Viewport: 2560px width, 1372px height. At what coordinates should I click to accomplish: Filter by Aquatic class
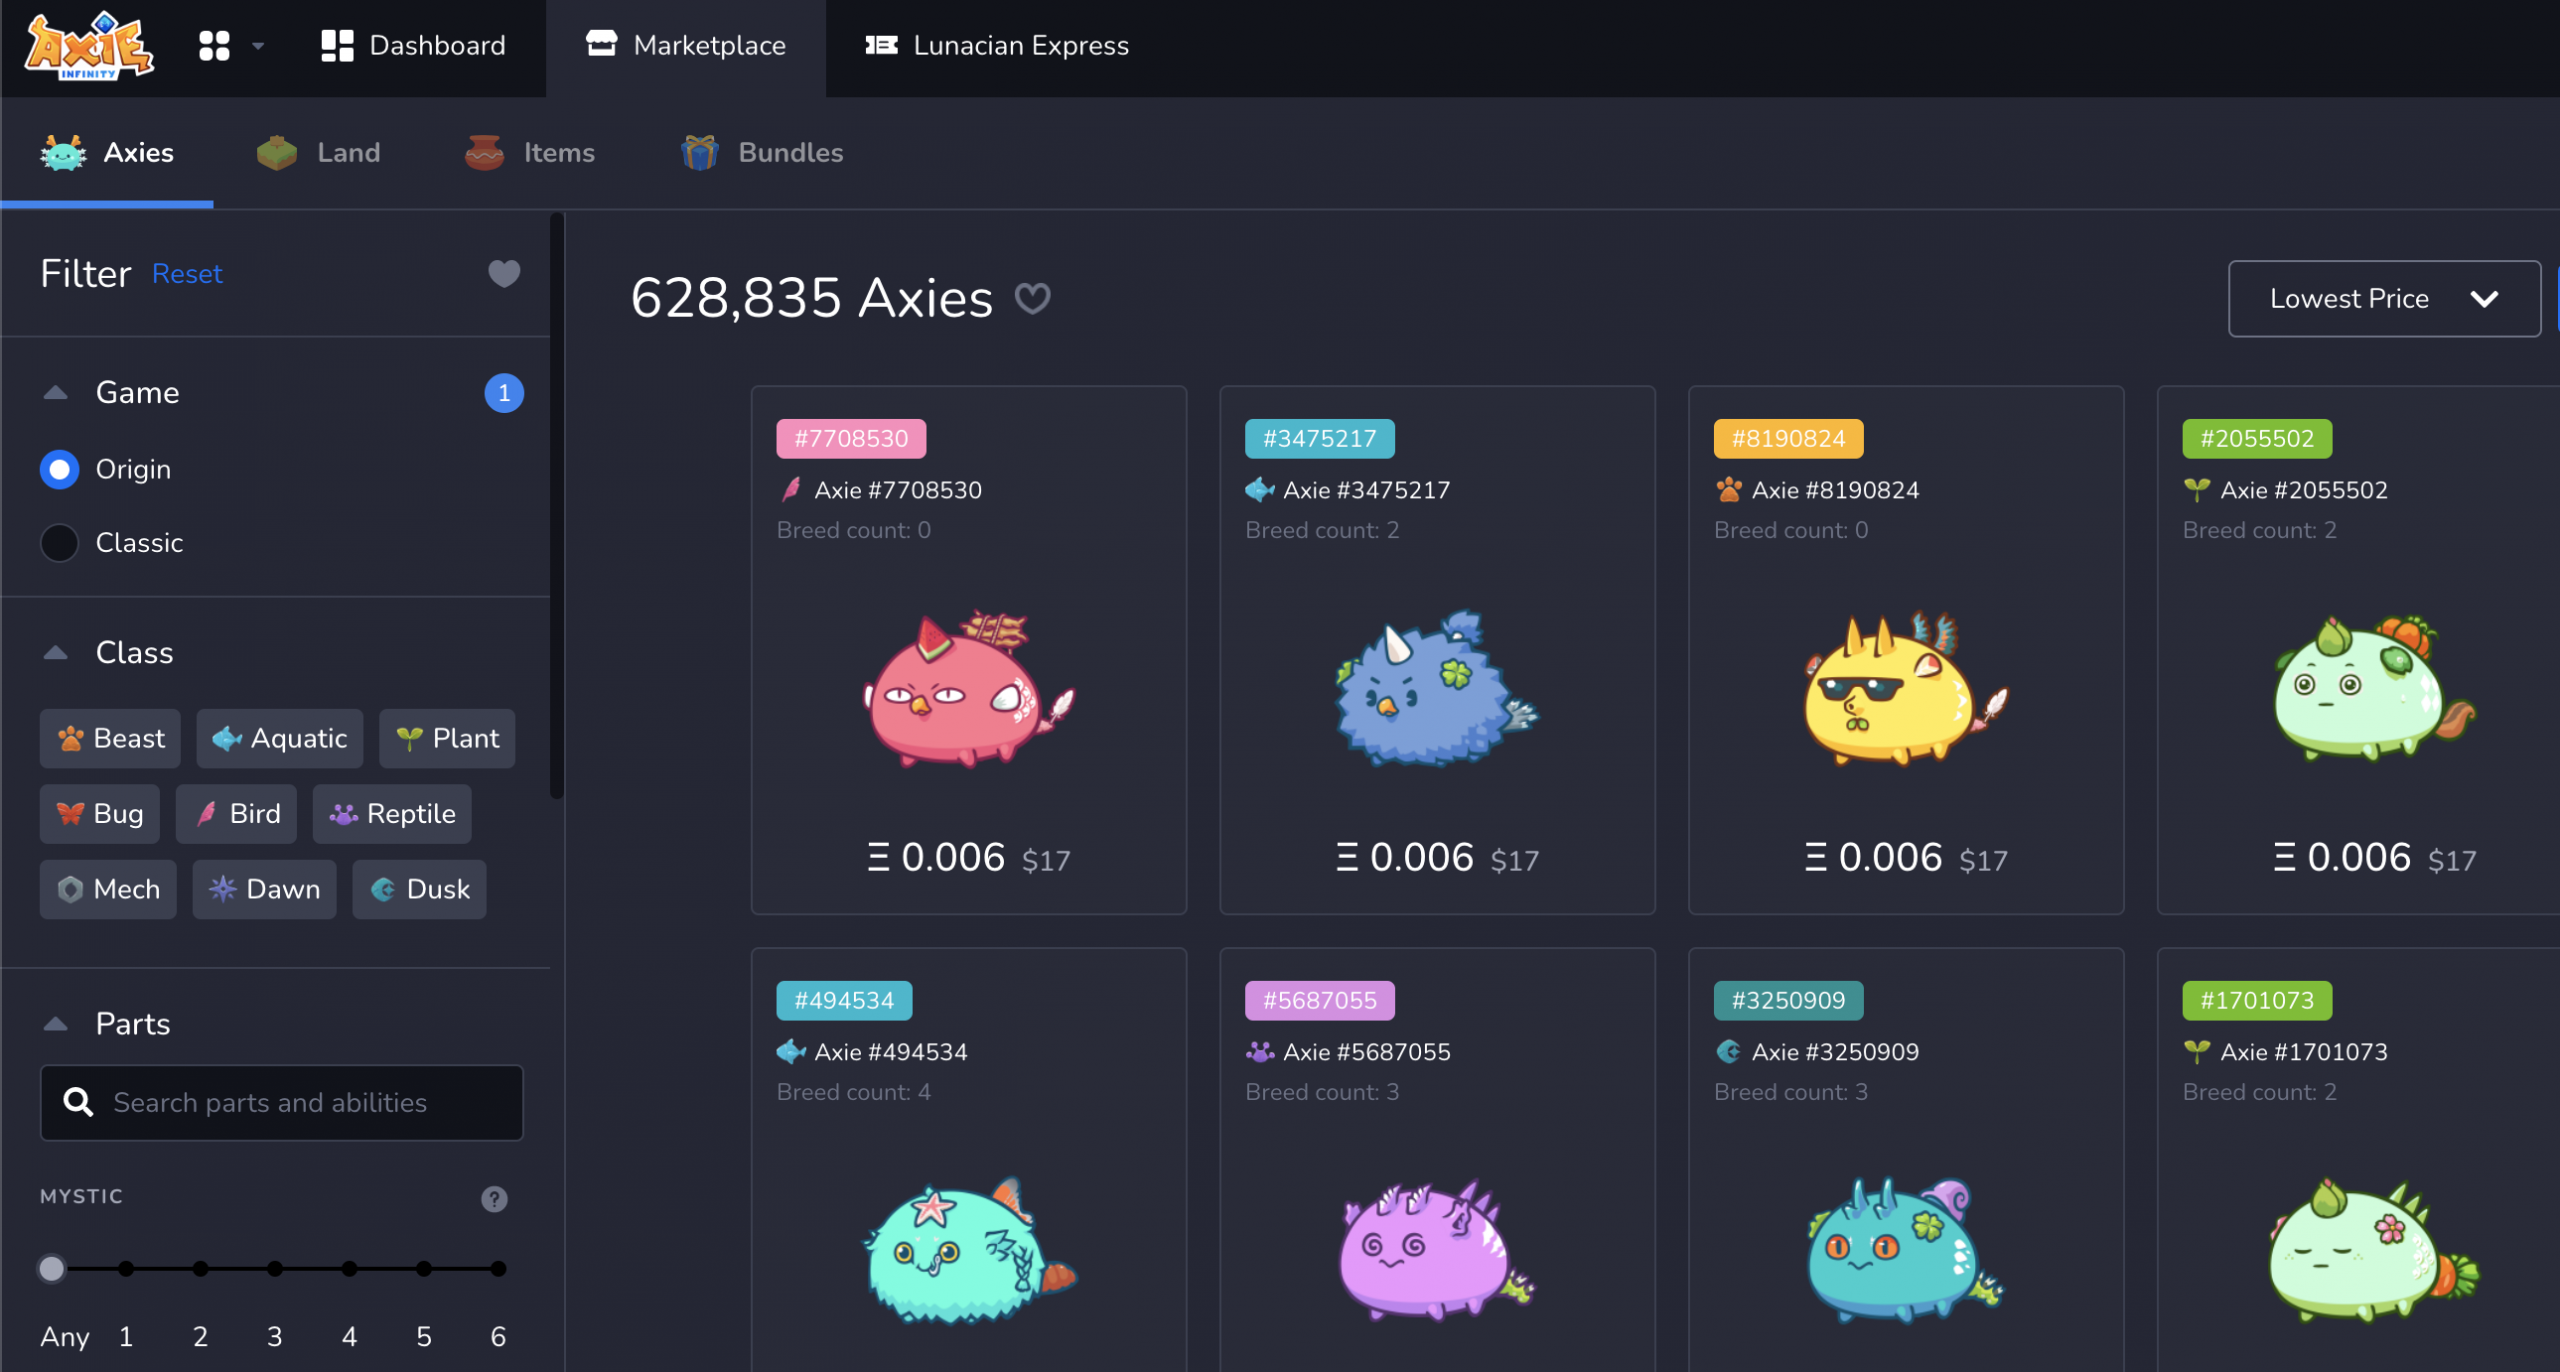pyautogui.click(x=280, y=739)
